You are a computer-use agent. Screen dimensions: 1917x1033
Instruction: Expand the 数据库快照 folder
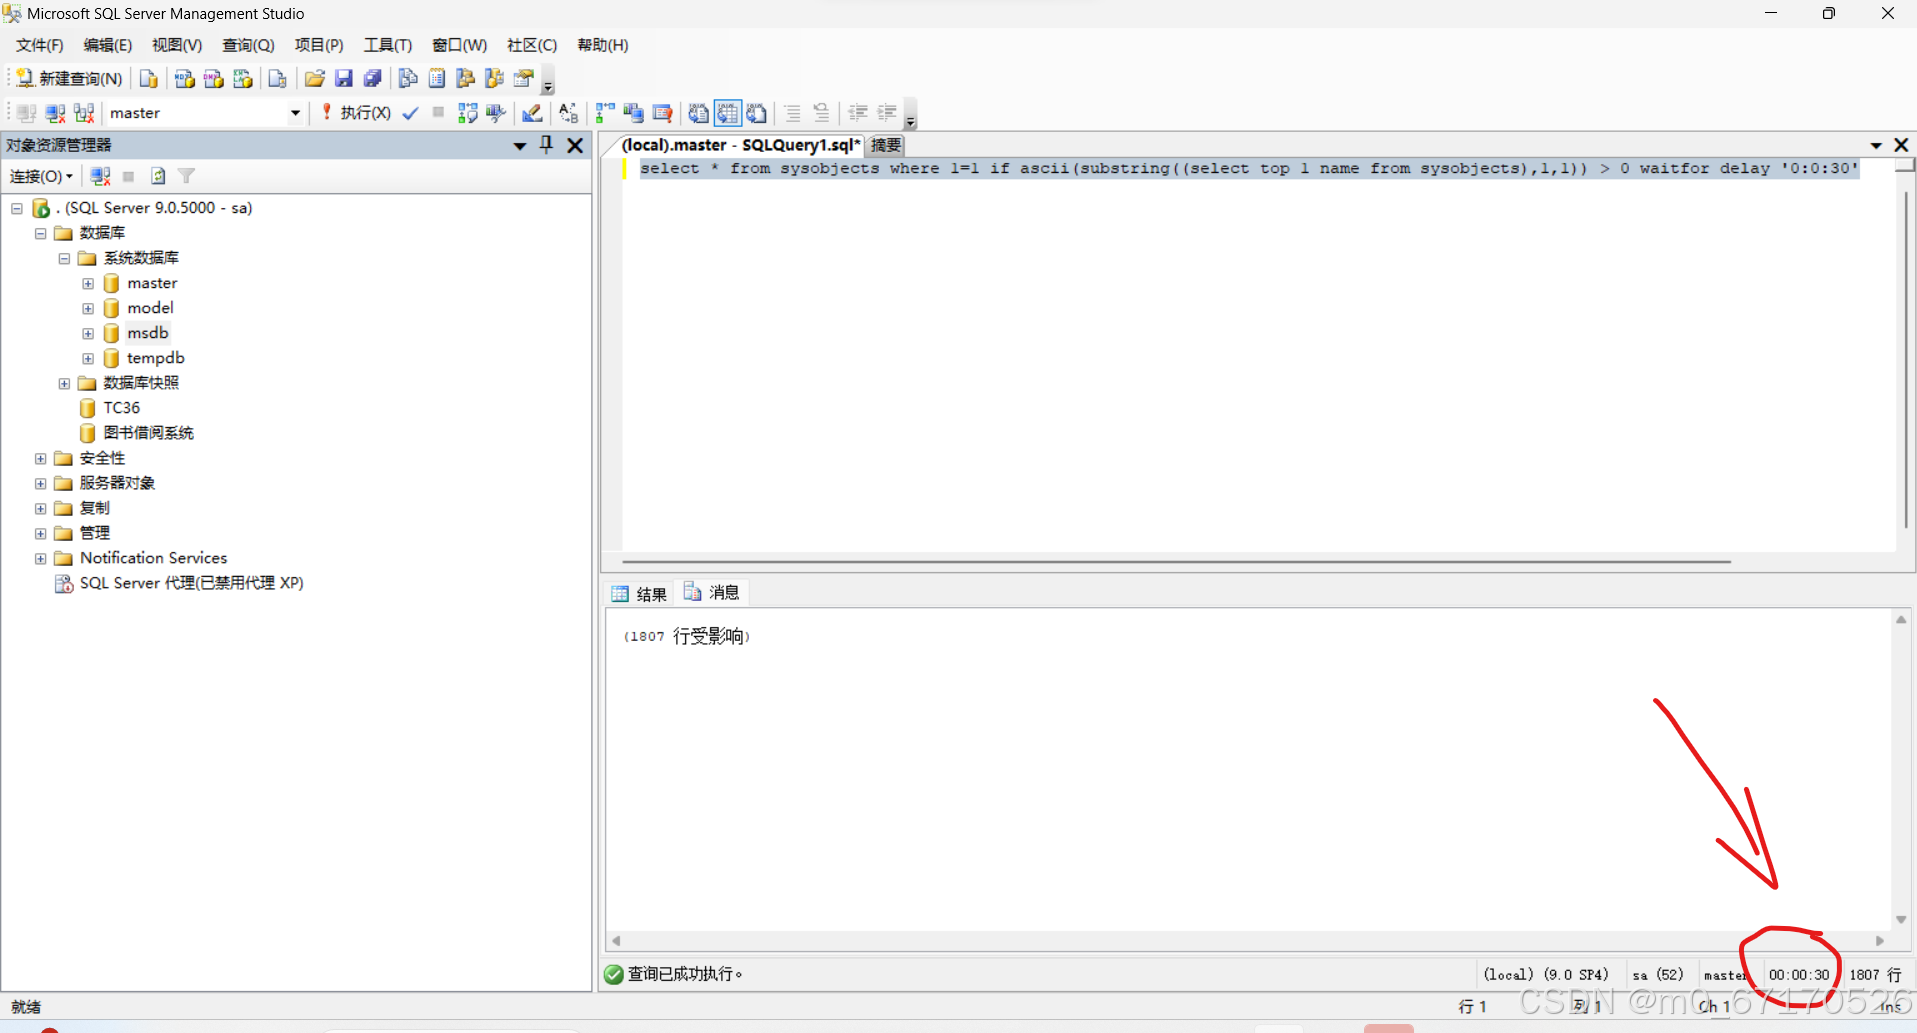64,383
